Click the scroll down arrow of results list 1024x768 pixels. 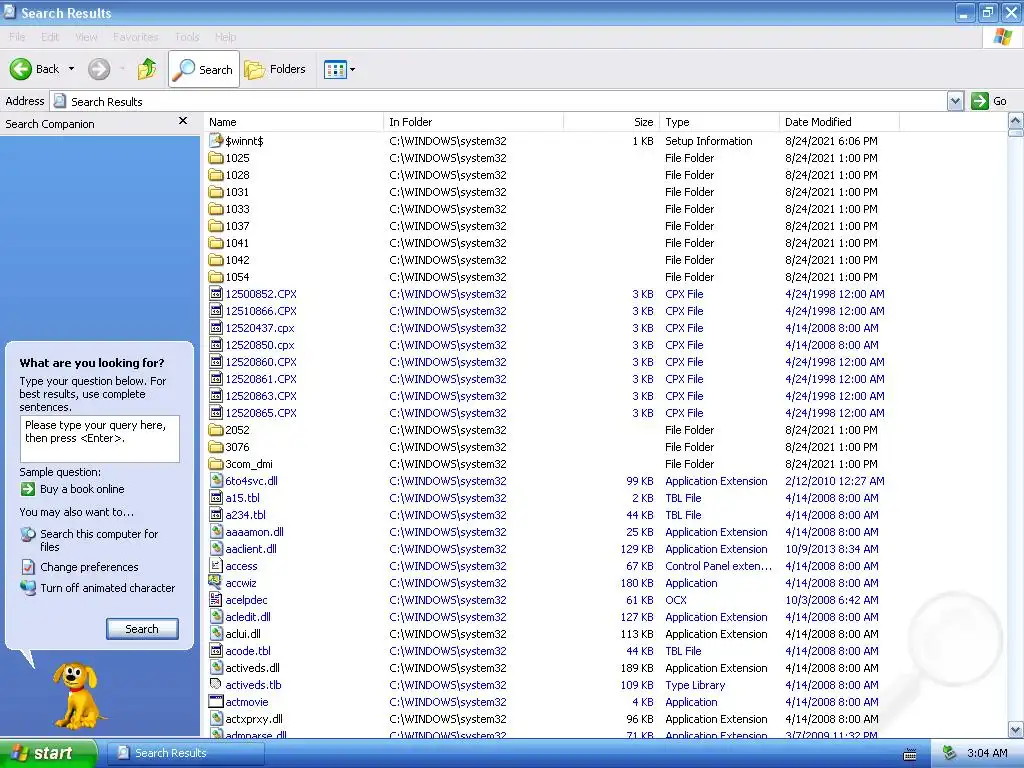1016,729
